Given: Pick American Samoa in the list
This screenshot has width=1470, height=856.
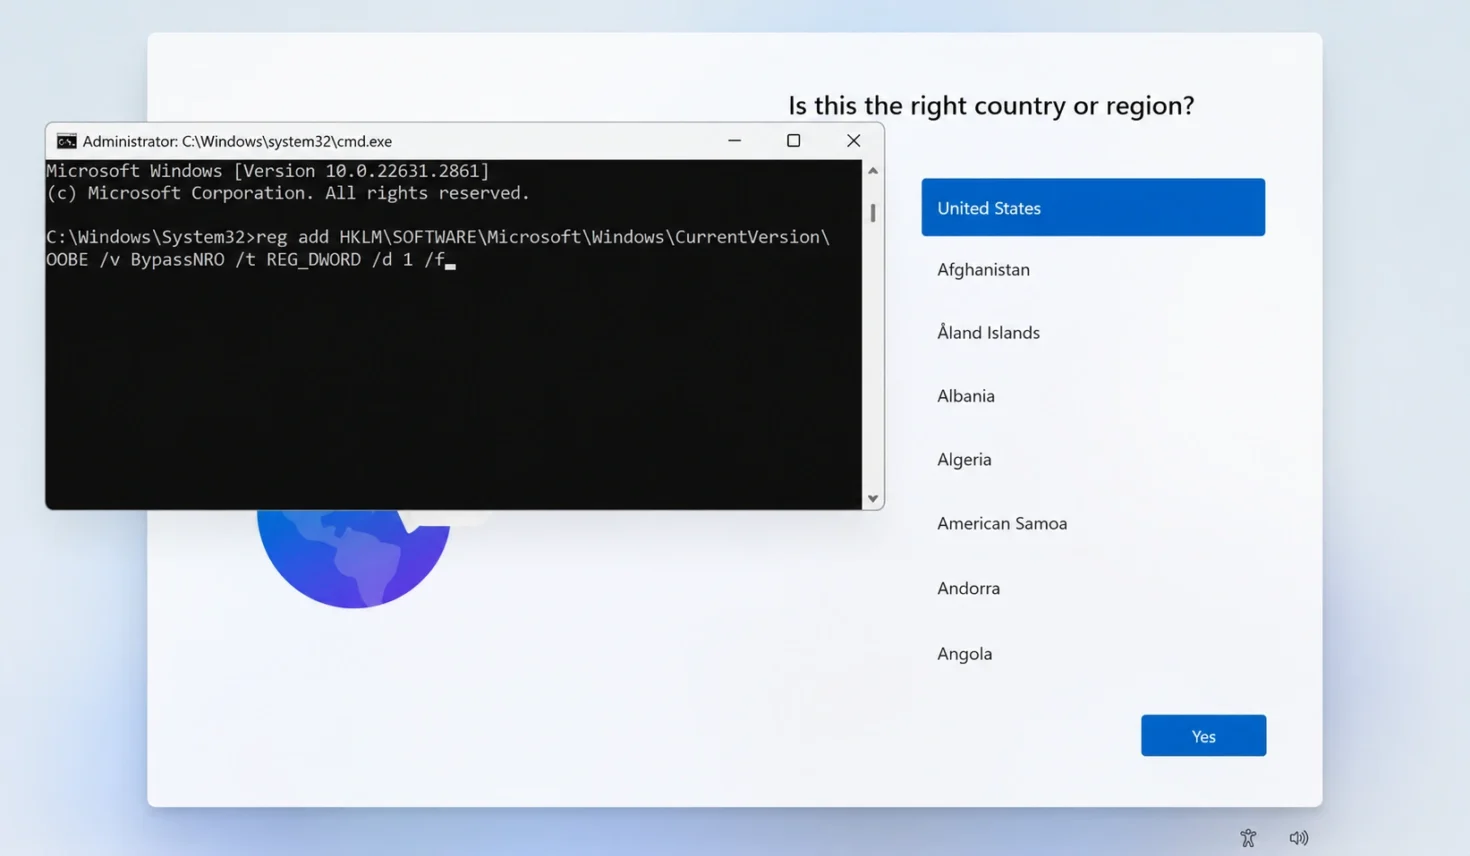Looking at the screenshot, I should [x=1093, y=523].
